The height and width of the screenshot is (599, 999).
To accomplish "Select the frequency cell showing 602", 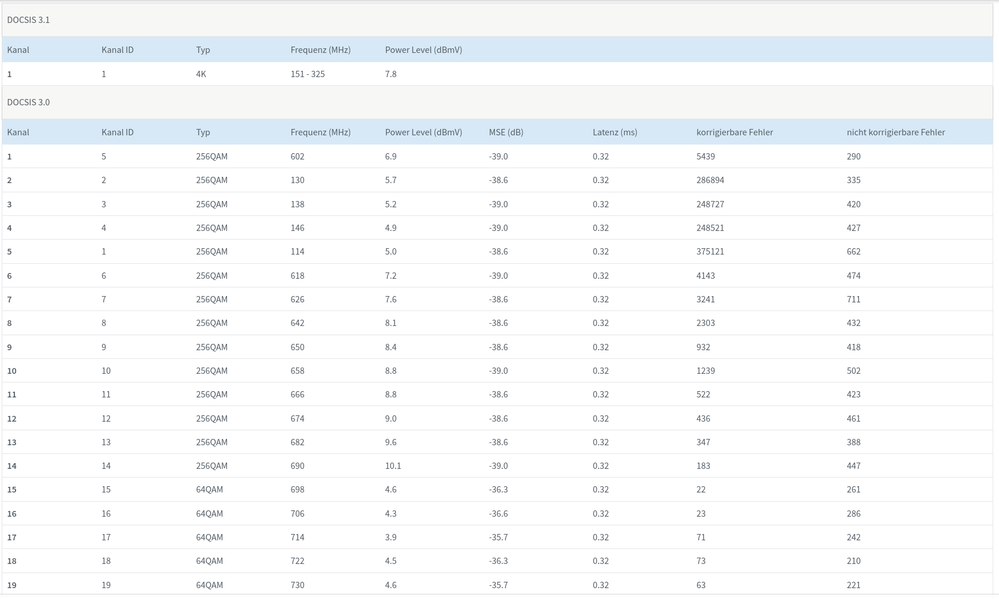I will tap(297, 157).
